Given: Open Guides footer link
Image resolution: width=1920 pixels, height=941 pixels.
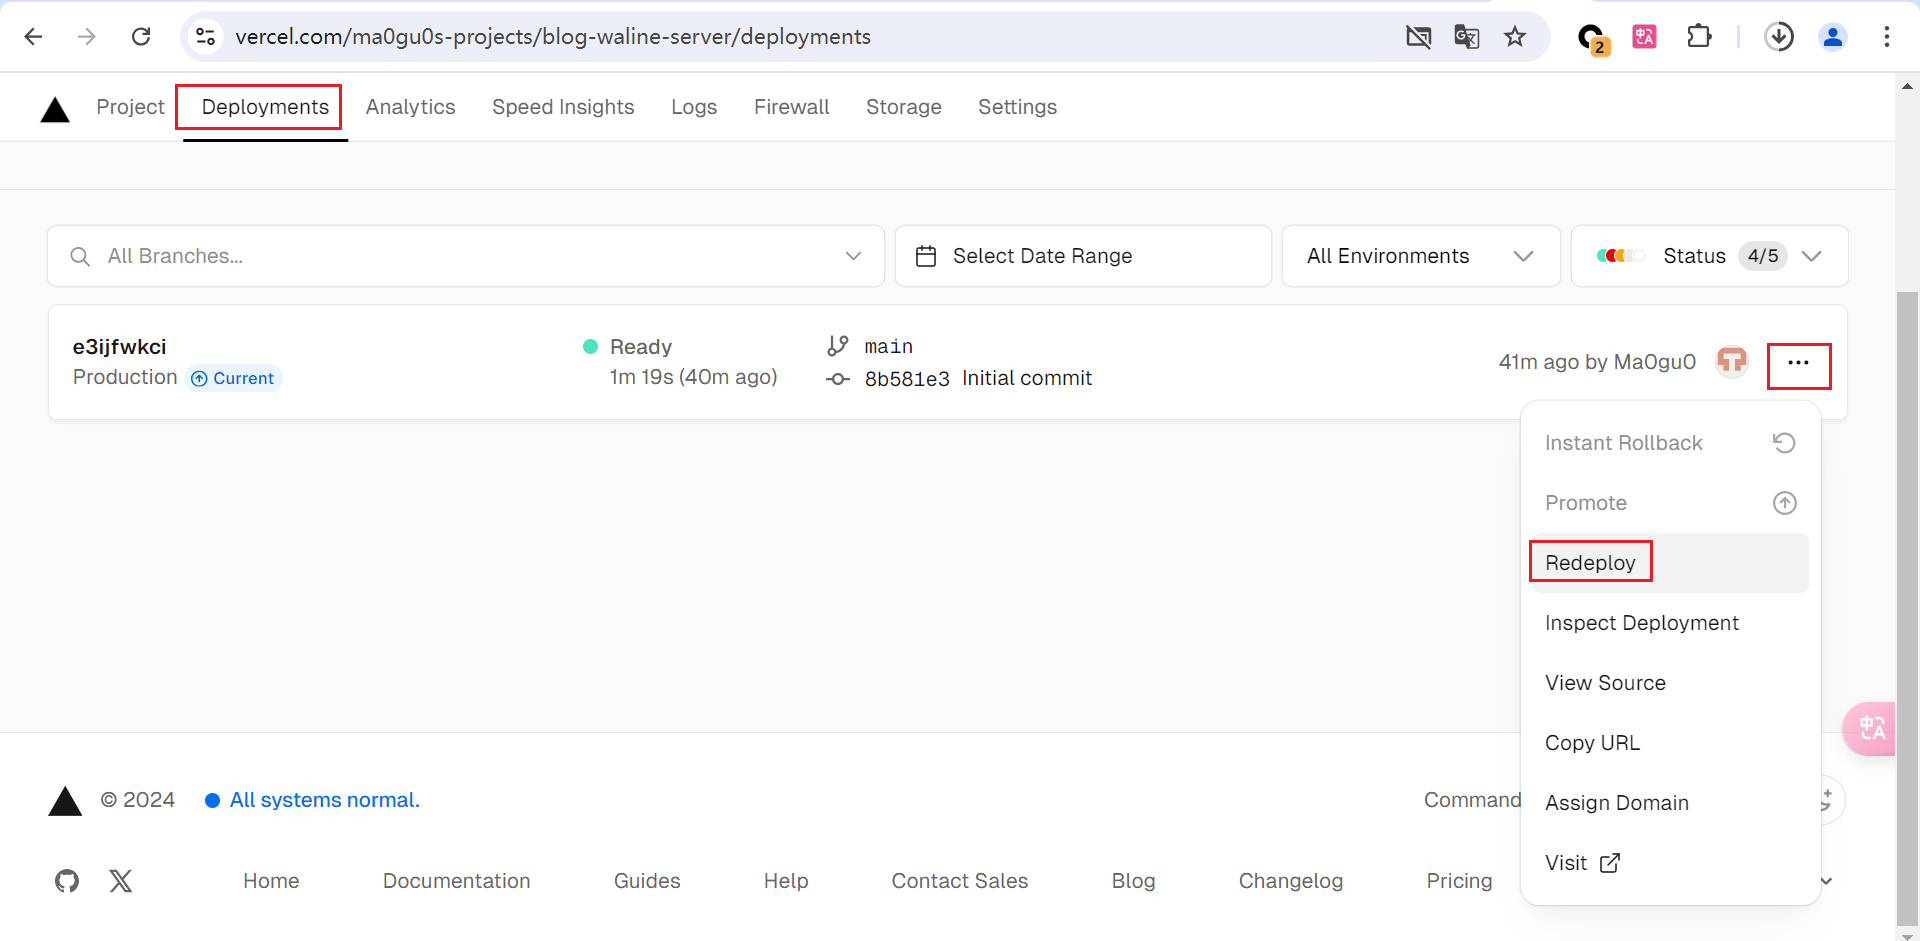Looking at the screenshot, I should pyautogui.click(x=647, y=881).
